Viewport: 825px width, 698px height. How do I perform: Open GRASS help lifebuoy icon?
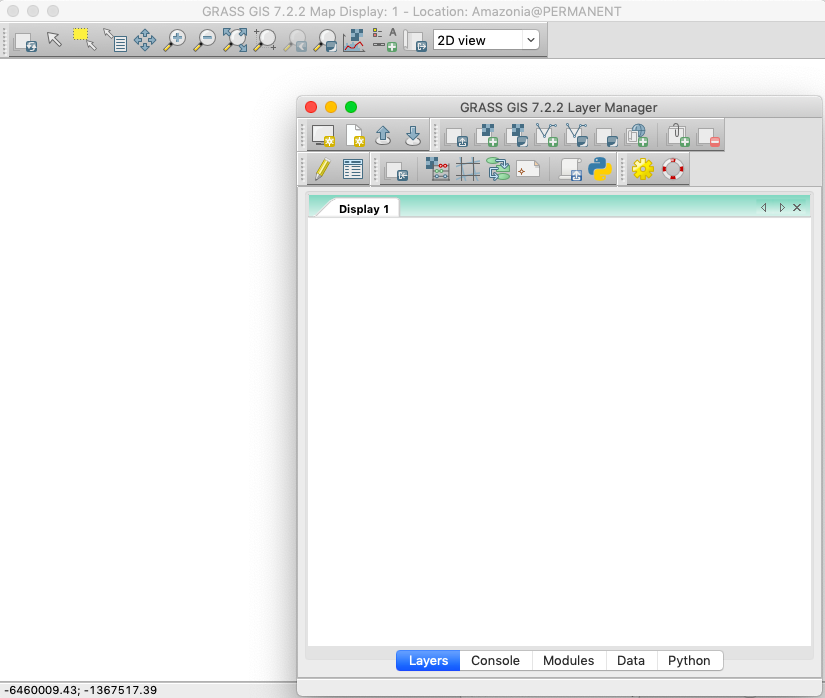point(673,169)
